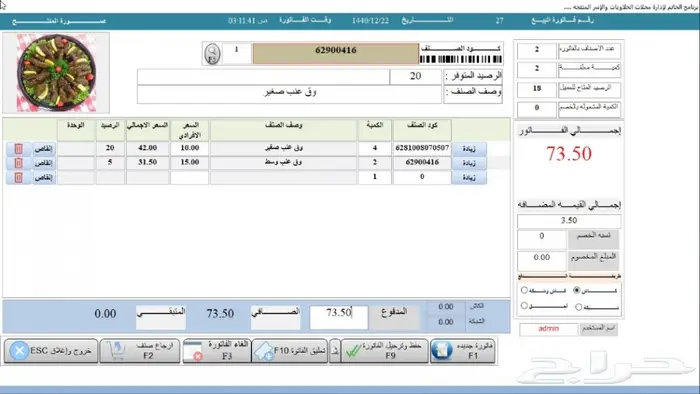Screen dimensions: 700x394
Task: Suspend the invoice with the F10 button
Action: 290,351
